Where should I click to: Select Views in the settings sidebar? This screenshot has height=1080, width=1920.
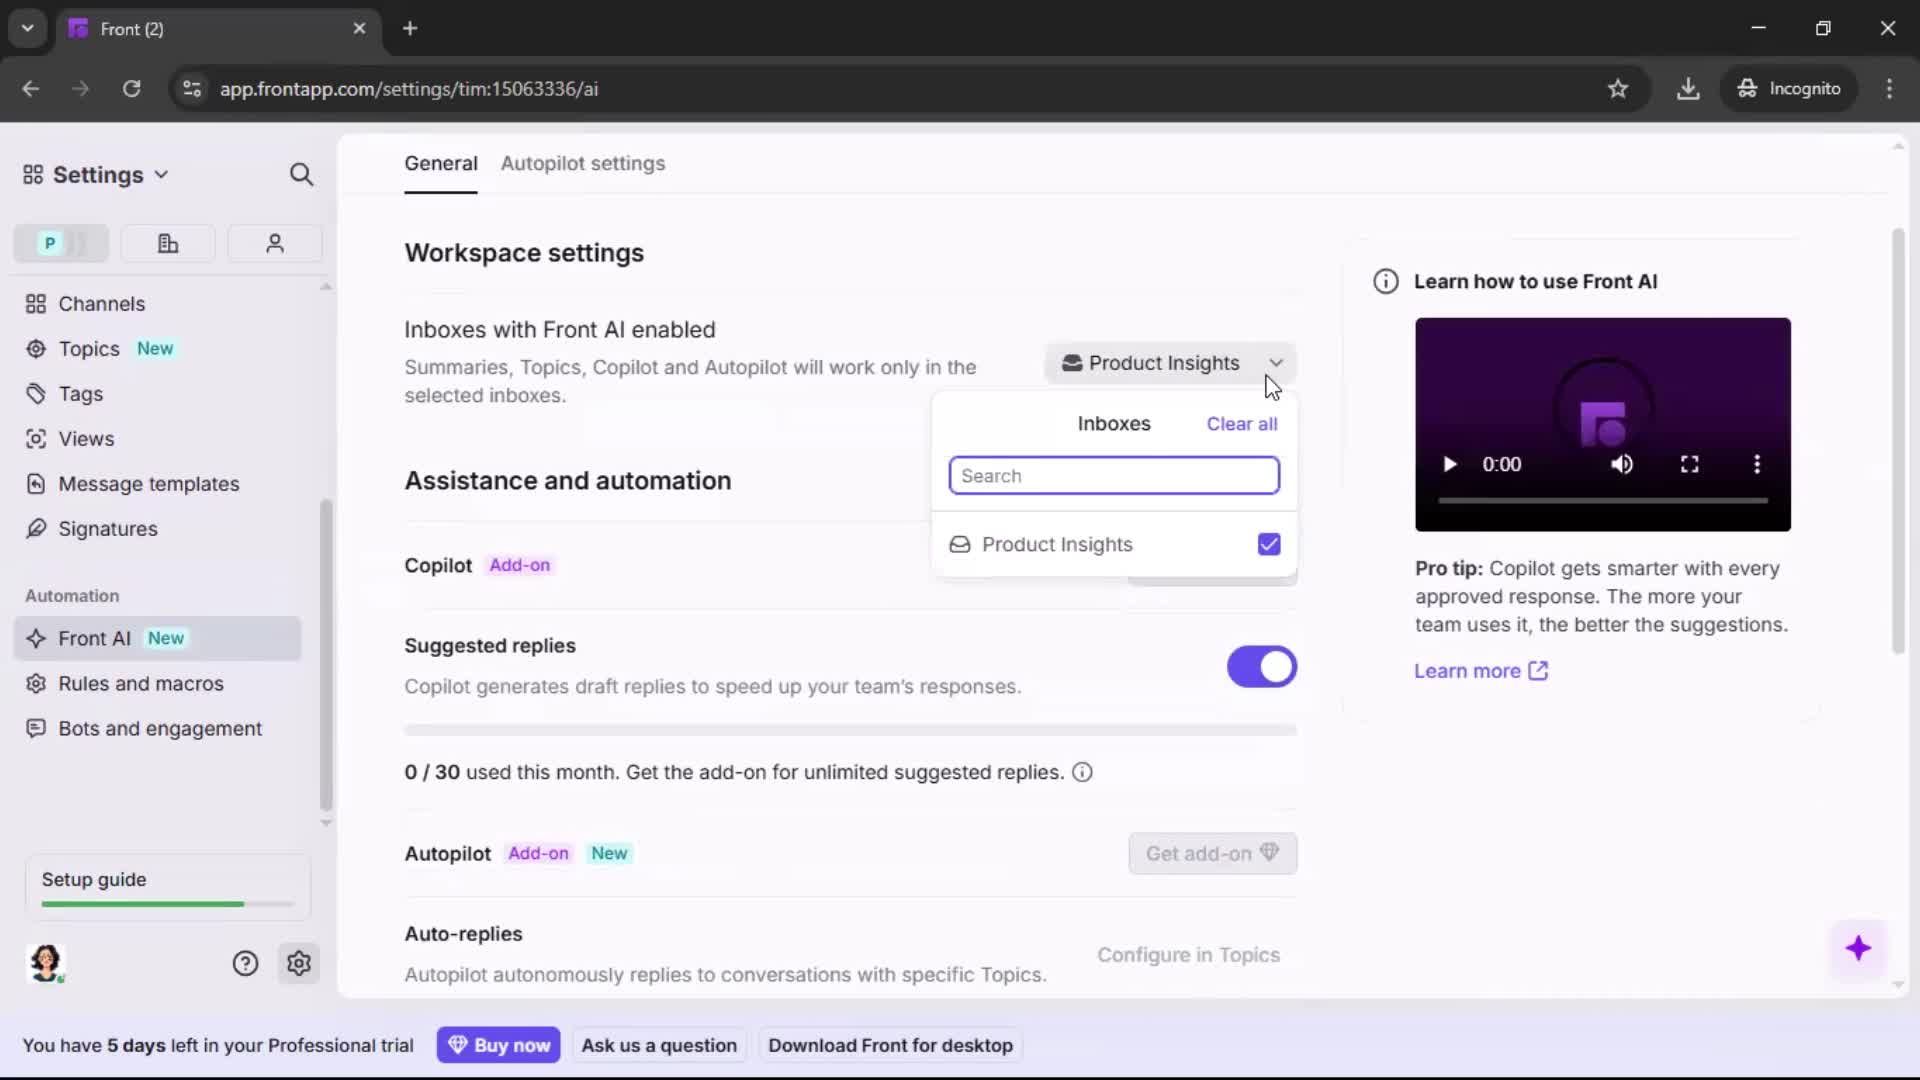84,438
